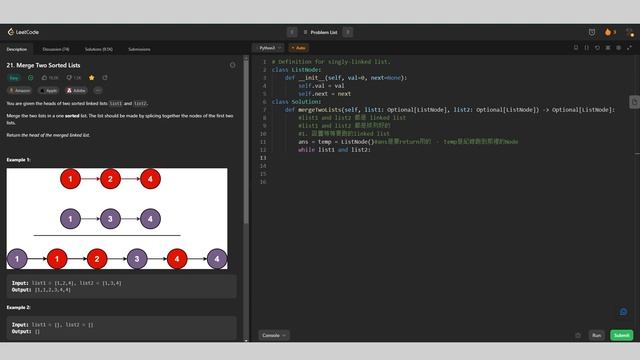Click the icon left of Run button

click(x=578, y=335)
